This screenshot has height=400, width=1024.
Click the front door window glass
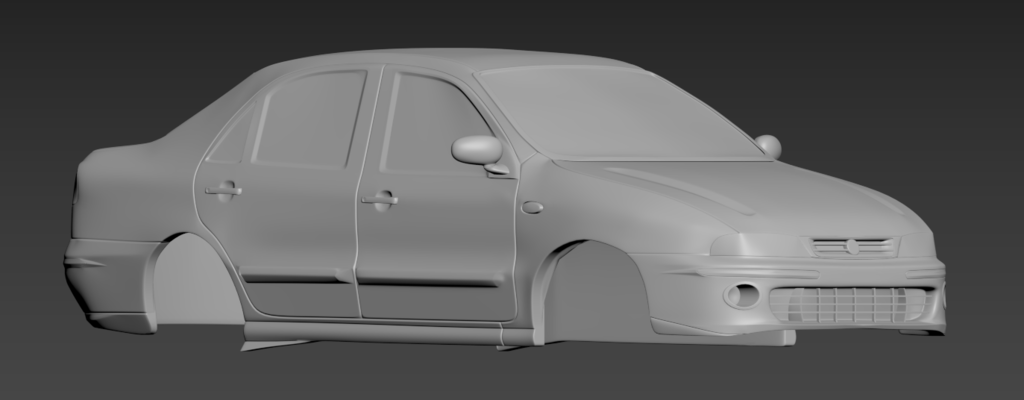tap(434, 123)
